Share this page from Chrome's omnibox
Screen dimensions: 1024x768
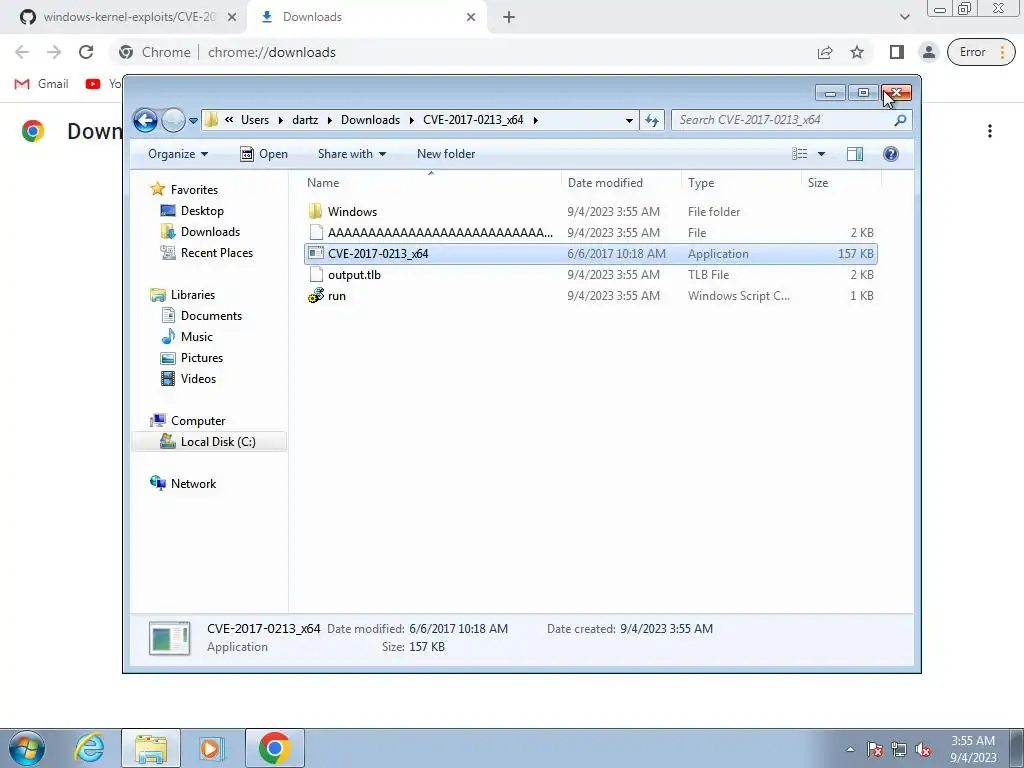[825, 52]
